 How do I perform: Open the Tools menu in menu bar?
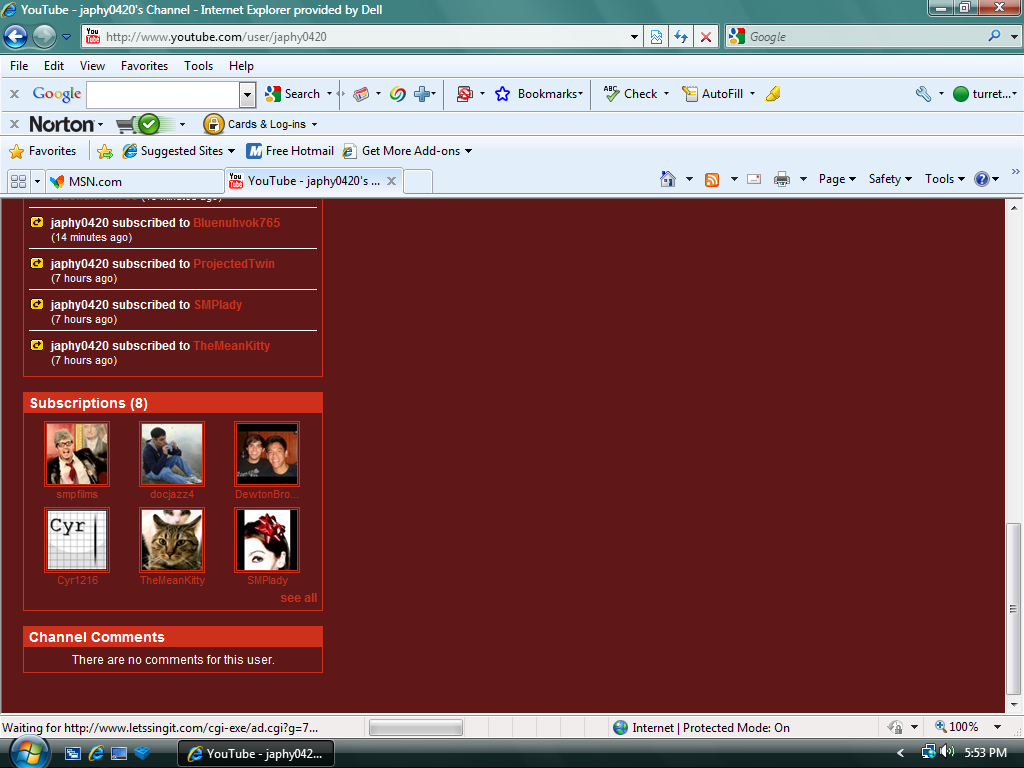[199, 66]
